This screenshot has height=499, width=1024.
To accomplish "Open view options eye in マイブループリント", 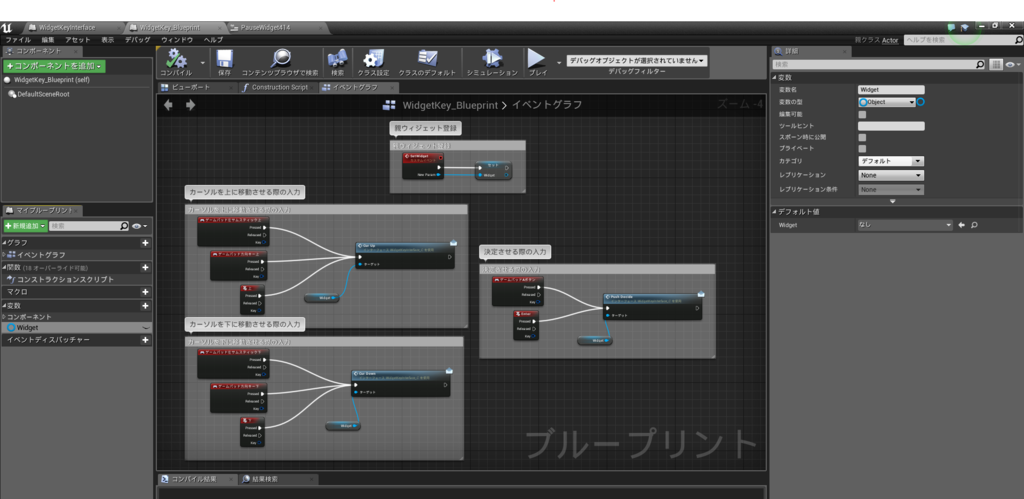I will tap(139, 225).
